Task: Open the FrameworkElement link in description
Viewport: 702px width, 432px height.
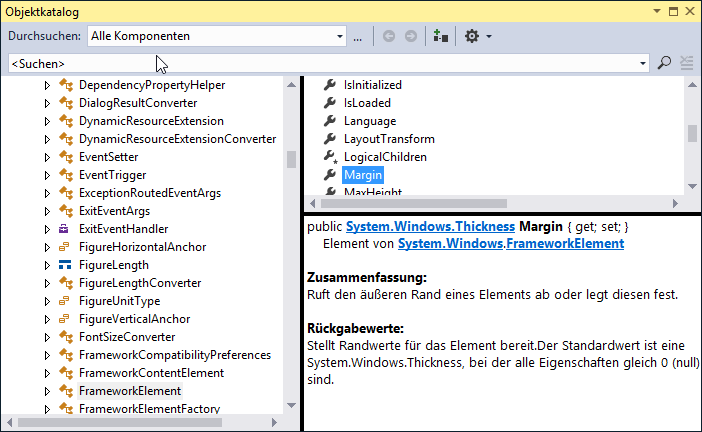Action: click(x=565, y=244)
